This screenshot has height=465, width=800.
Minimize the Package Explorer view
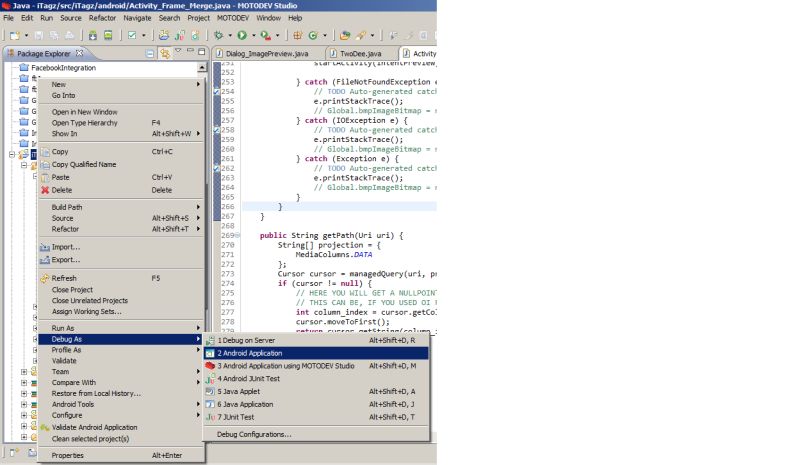coord(190,51)
